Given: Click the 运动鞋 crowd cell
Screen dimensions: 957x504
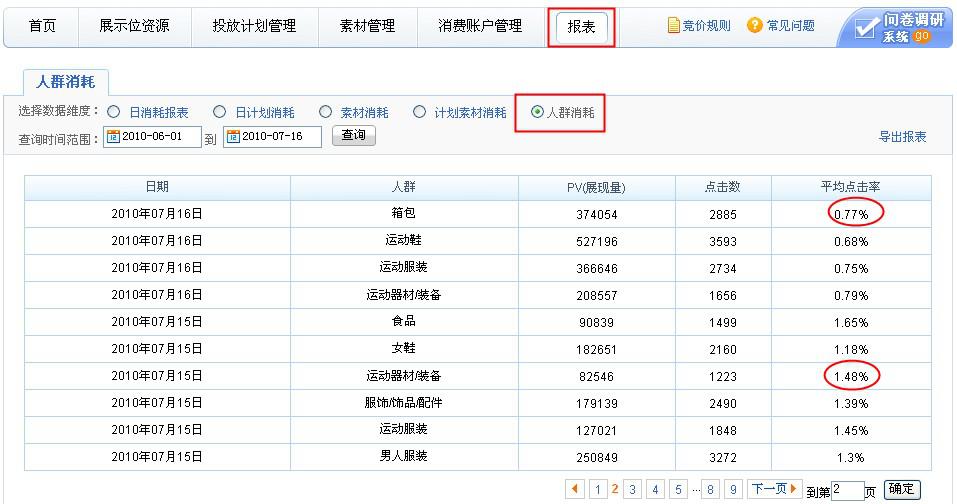Looking at the screenshot, I should point(403,240).
